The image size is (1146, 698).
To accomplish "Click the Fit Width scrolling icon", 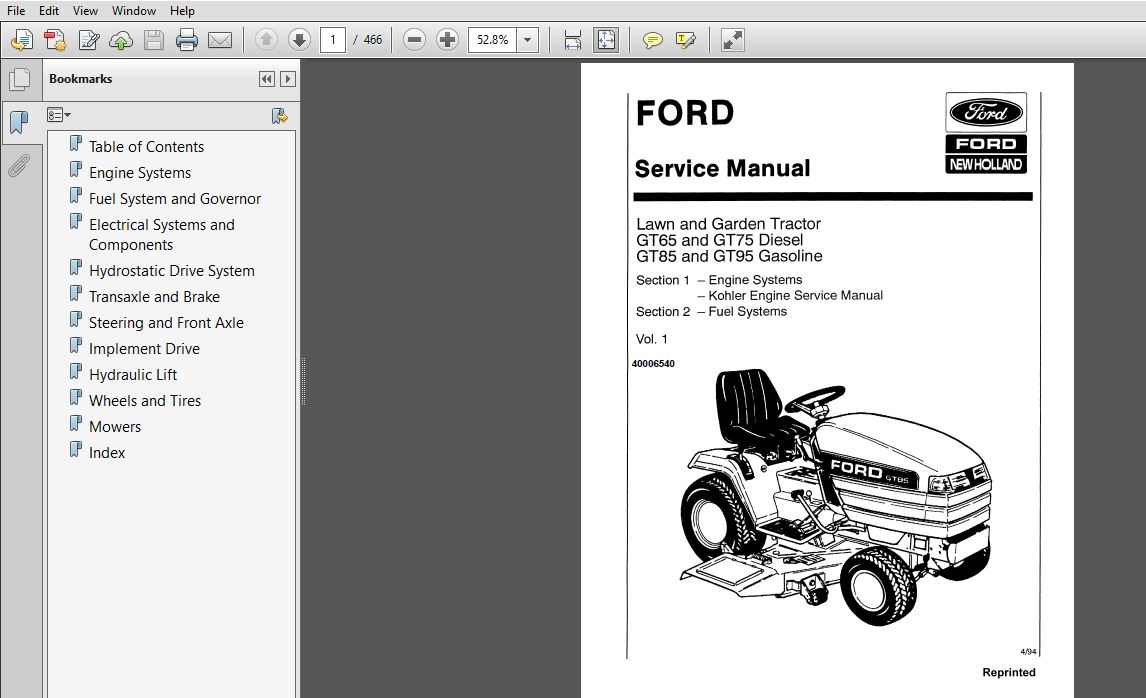I will coord(572,39).
